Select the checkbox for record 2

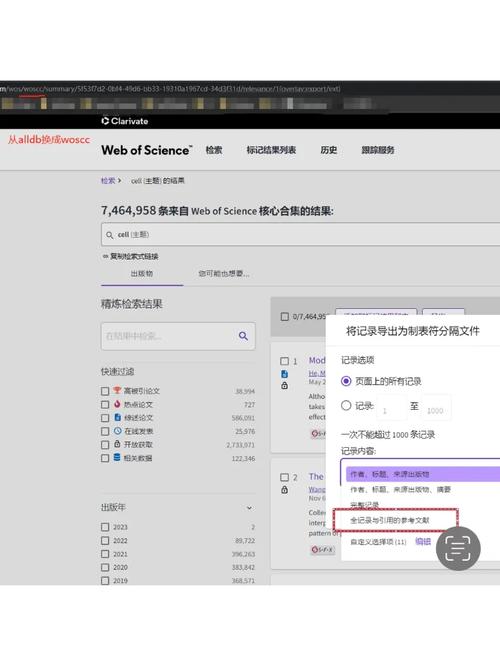[x=284, y=477]
